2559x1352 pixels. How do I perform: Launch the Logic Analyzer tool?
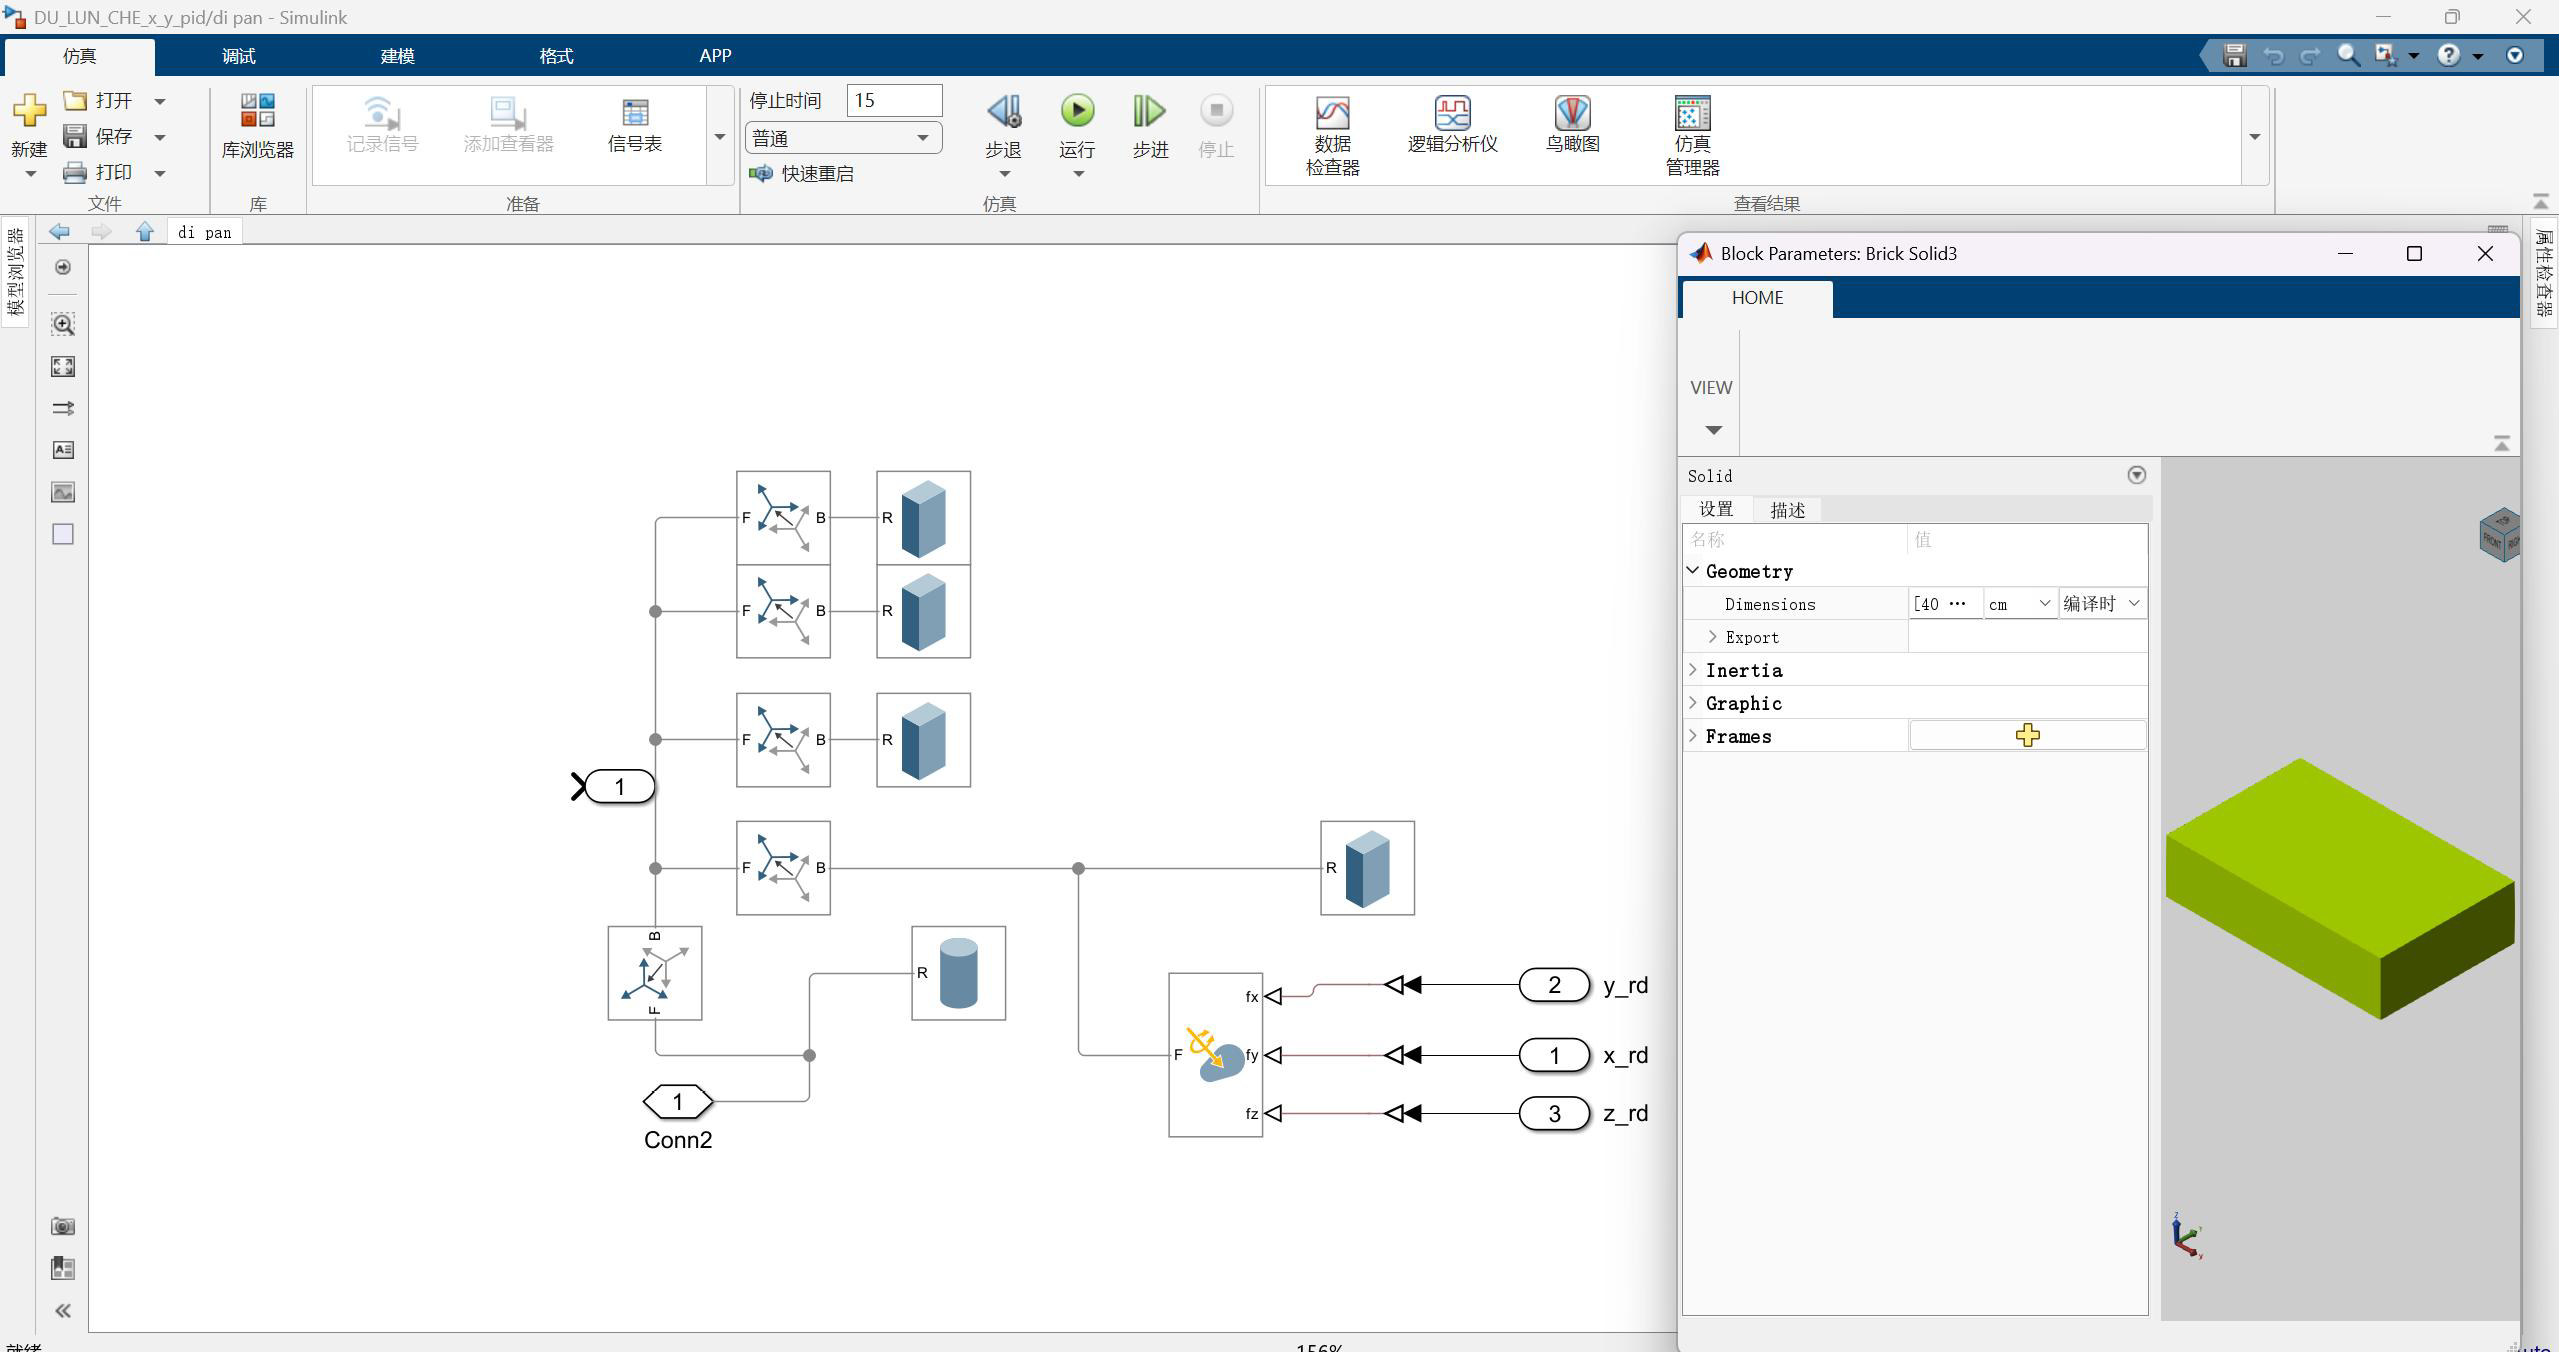click(1452, 113)
